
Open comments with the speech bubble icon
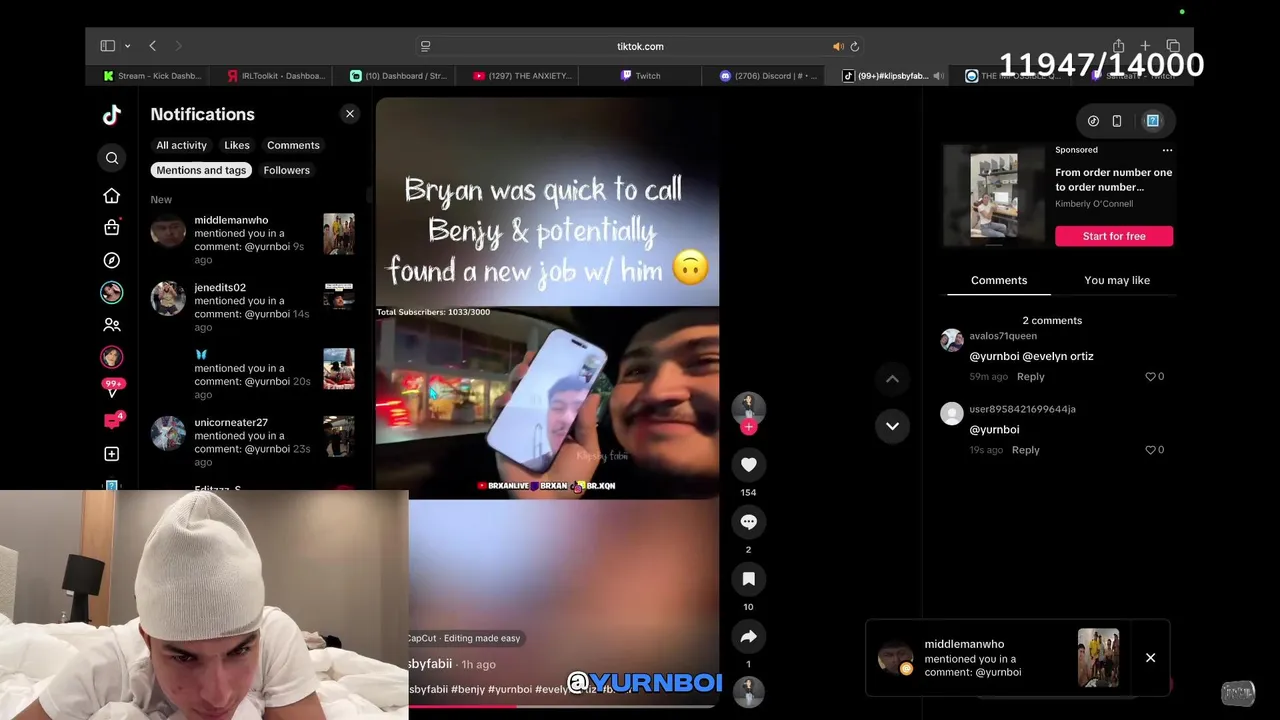748,521
